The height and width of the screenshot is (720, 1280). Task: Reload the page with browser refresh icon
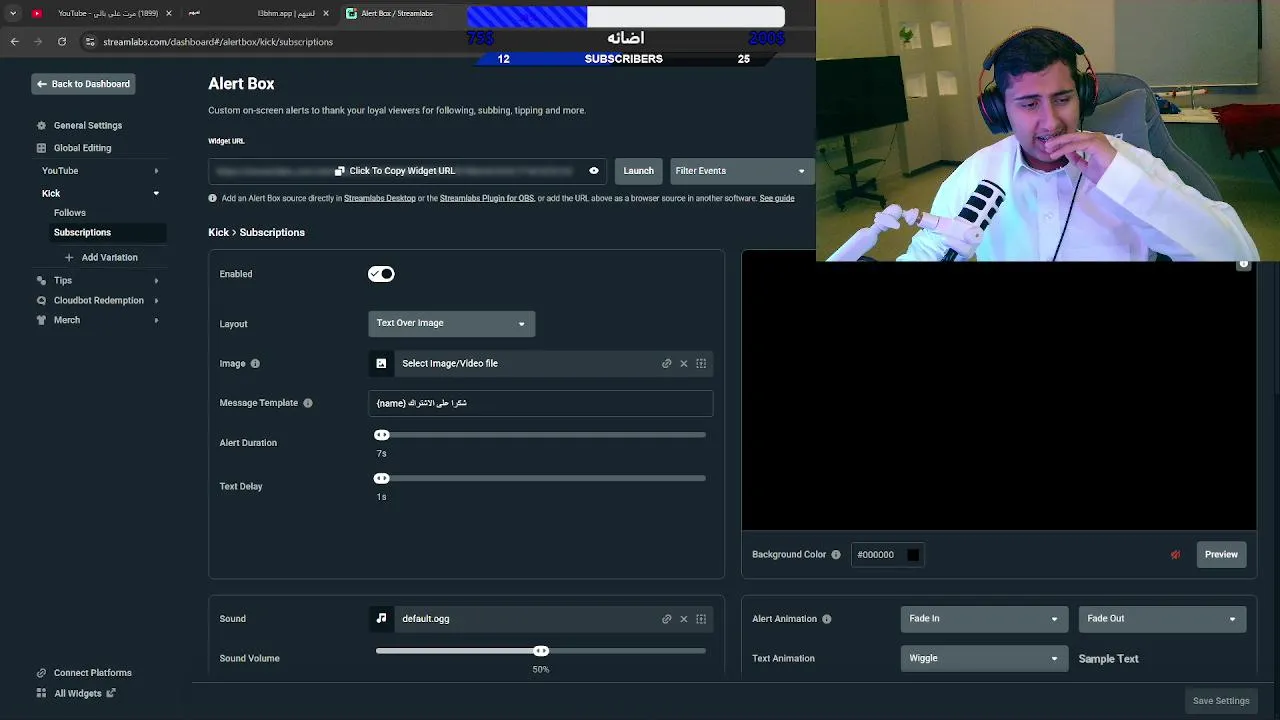[62, 42]
